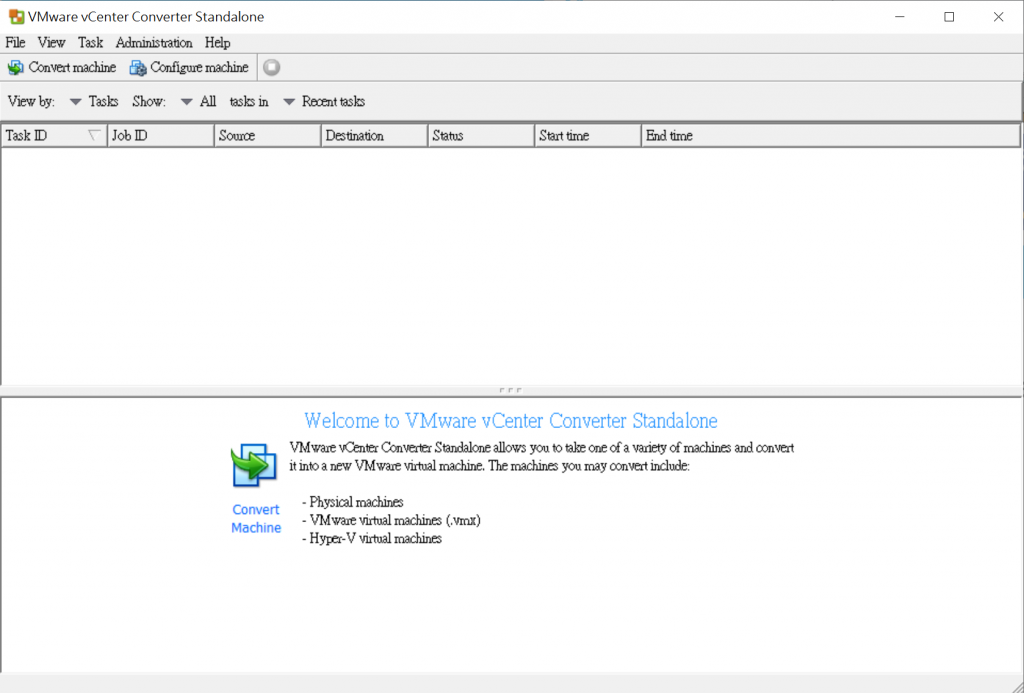Click the Welcome to VMware vCenter Converter heading
Screen dimensions: 1024x693
pyautogui.click(x=511, y=421)
